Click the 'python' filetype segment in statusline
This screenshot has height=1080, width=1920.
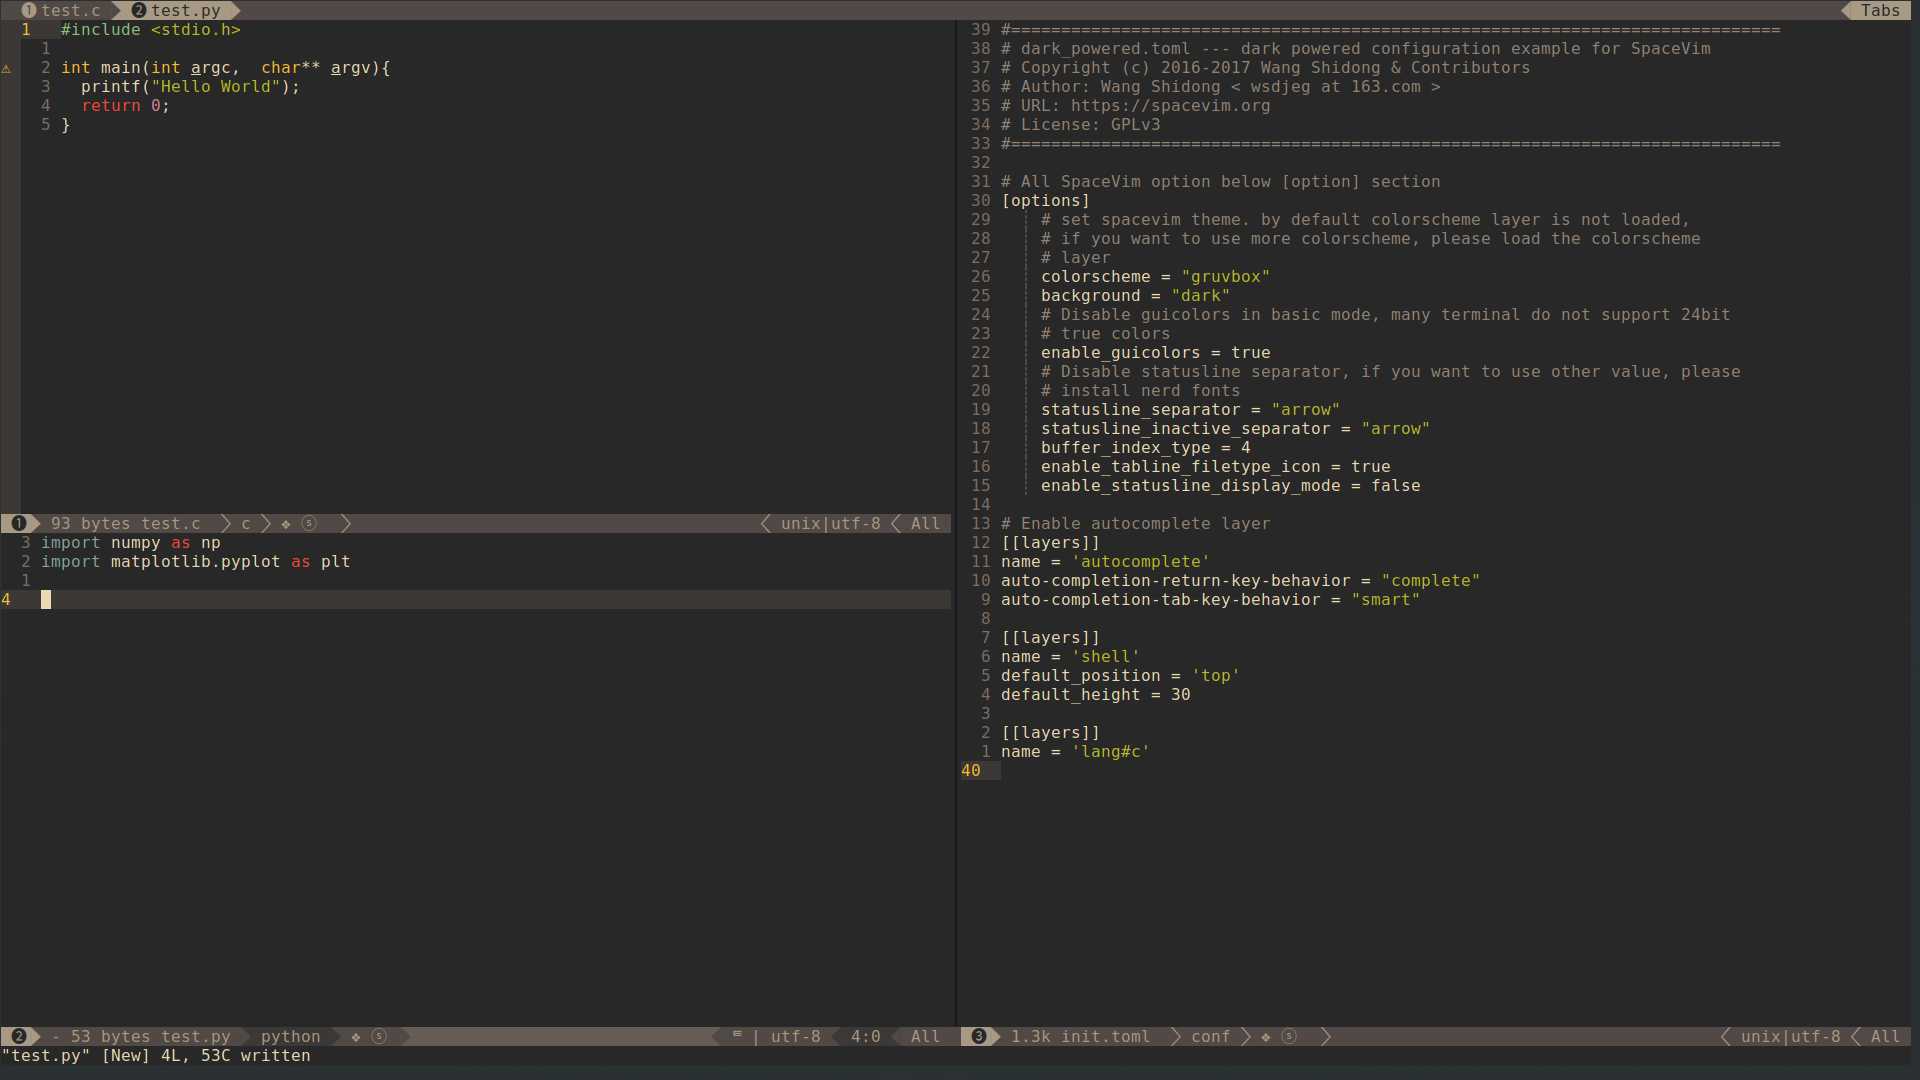291,1036
